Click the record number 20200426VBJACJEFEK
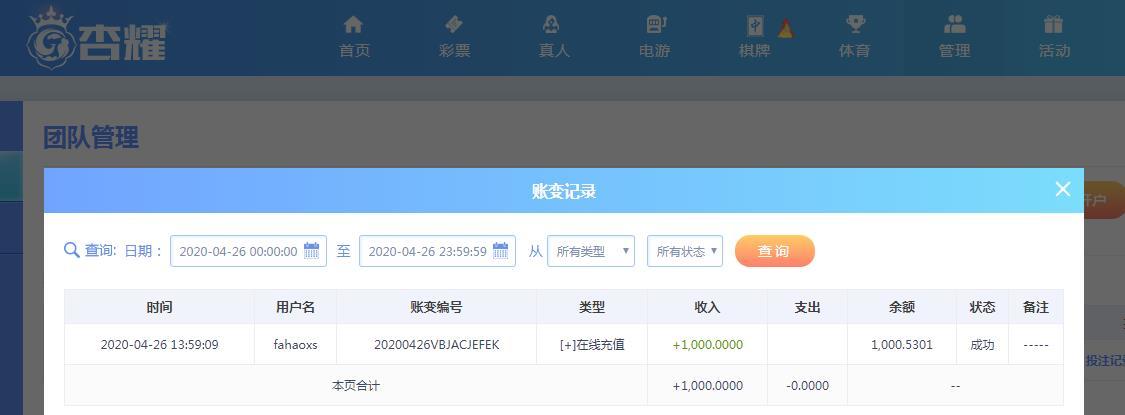The width and height of the screenshot is (1125, 415). pyautogui.click(x=436, y=345)
